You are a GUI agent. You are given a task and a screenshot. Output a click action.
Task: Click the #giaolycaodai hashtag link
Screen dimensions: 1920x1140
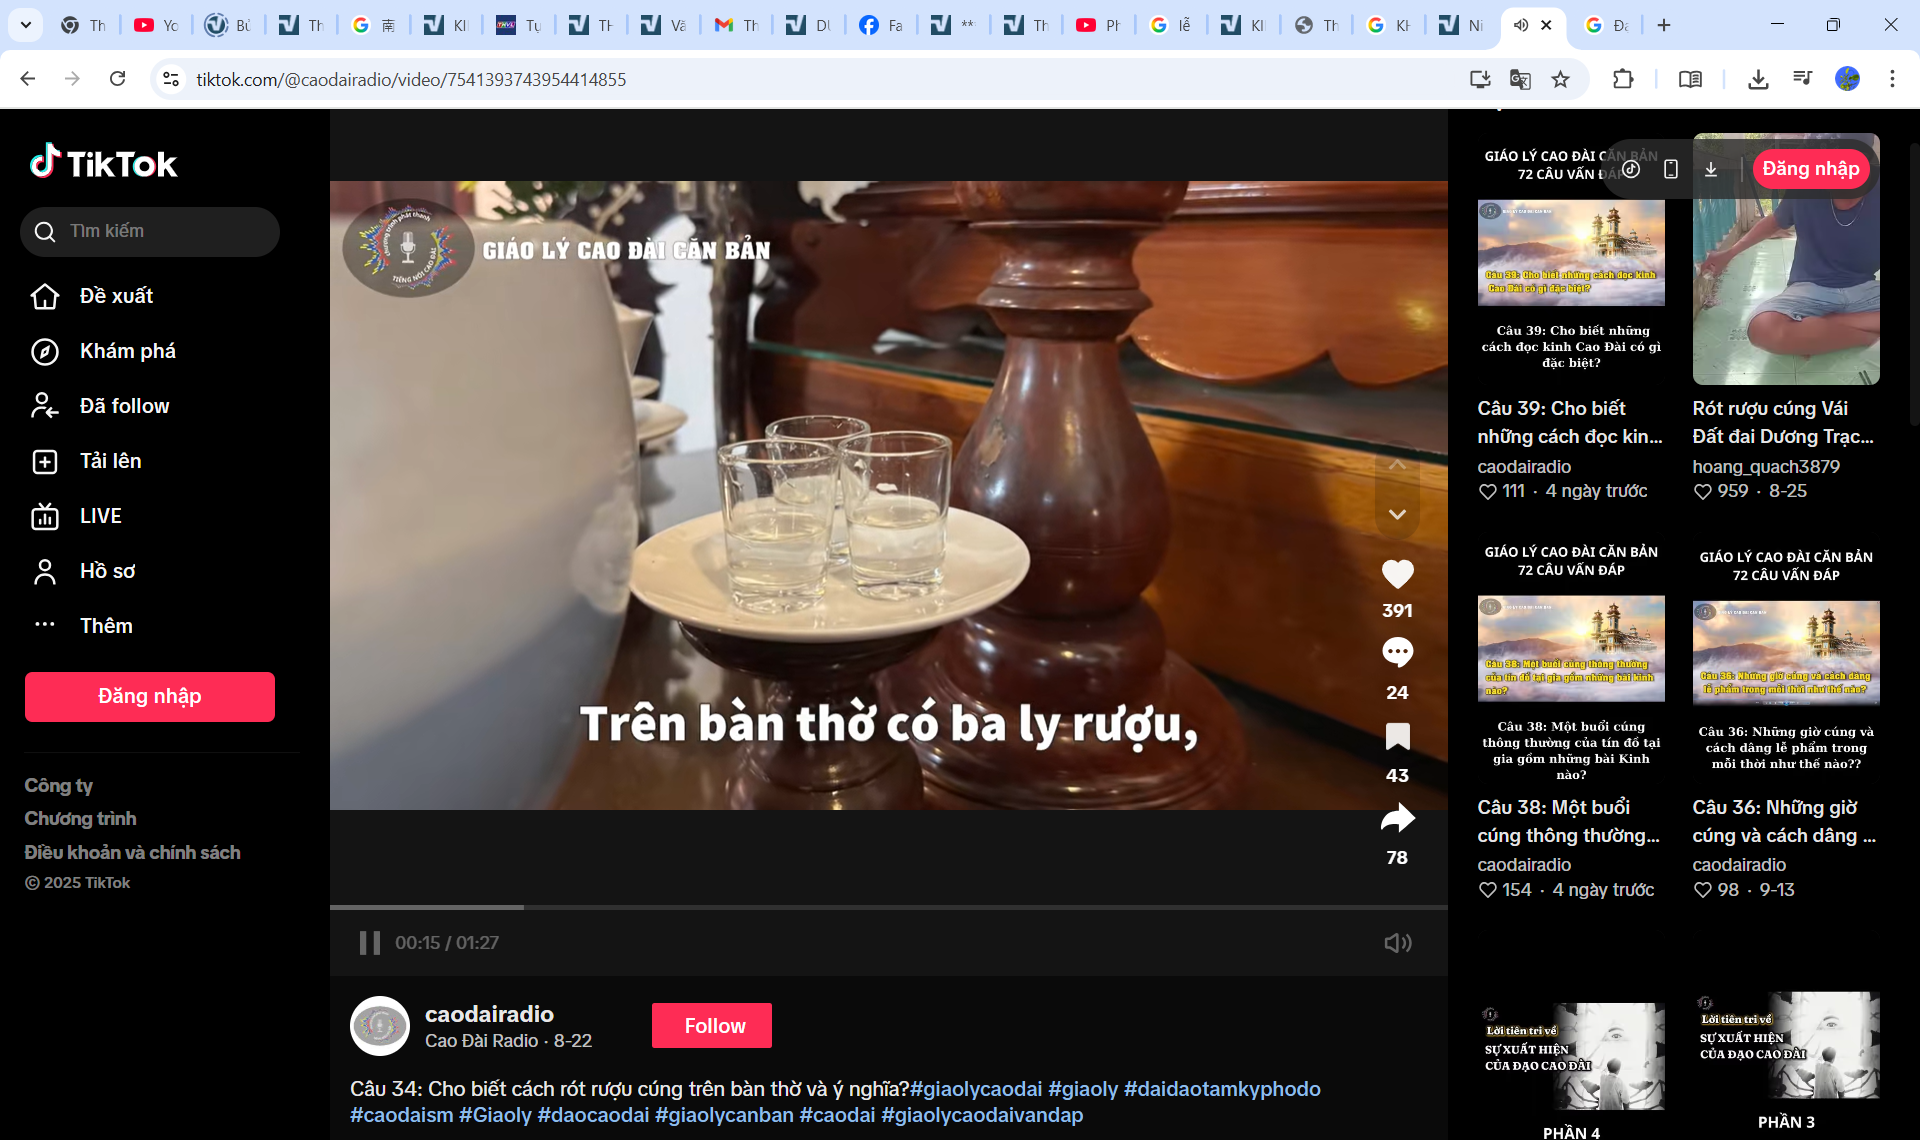pos(975,1088)
